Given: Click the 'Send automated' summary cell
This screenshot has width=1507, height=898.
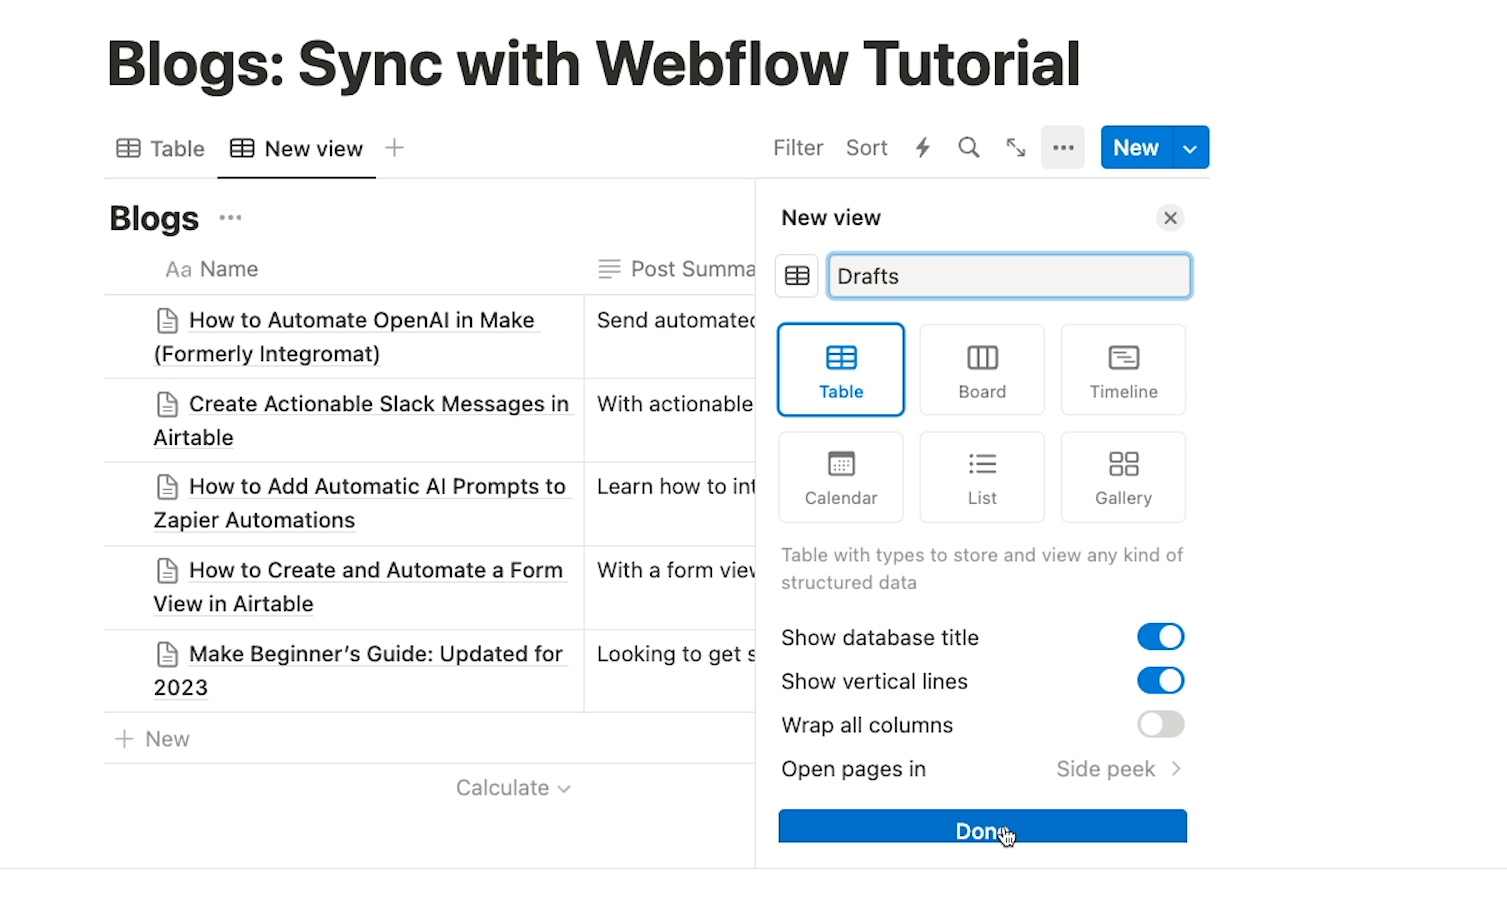Looking at the screenshot, I should coord(670,337).
